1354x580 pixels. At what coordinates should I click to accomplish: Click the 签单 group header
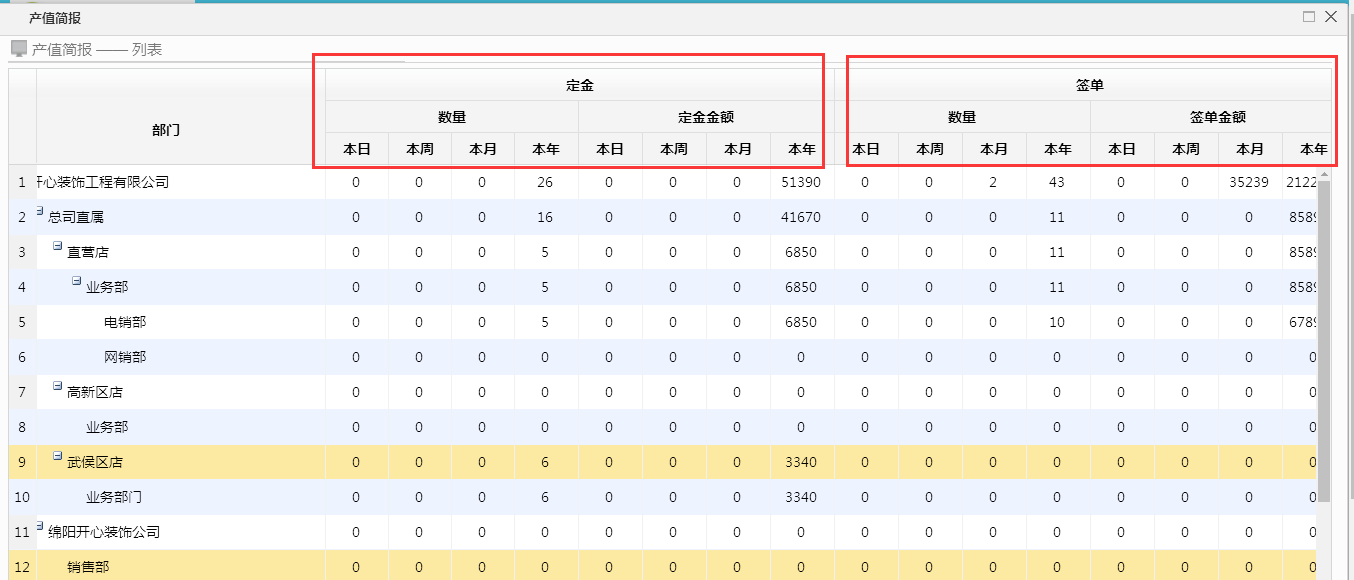pos(1089,86)
